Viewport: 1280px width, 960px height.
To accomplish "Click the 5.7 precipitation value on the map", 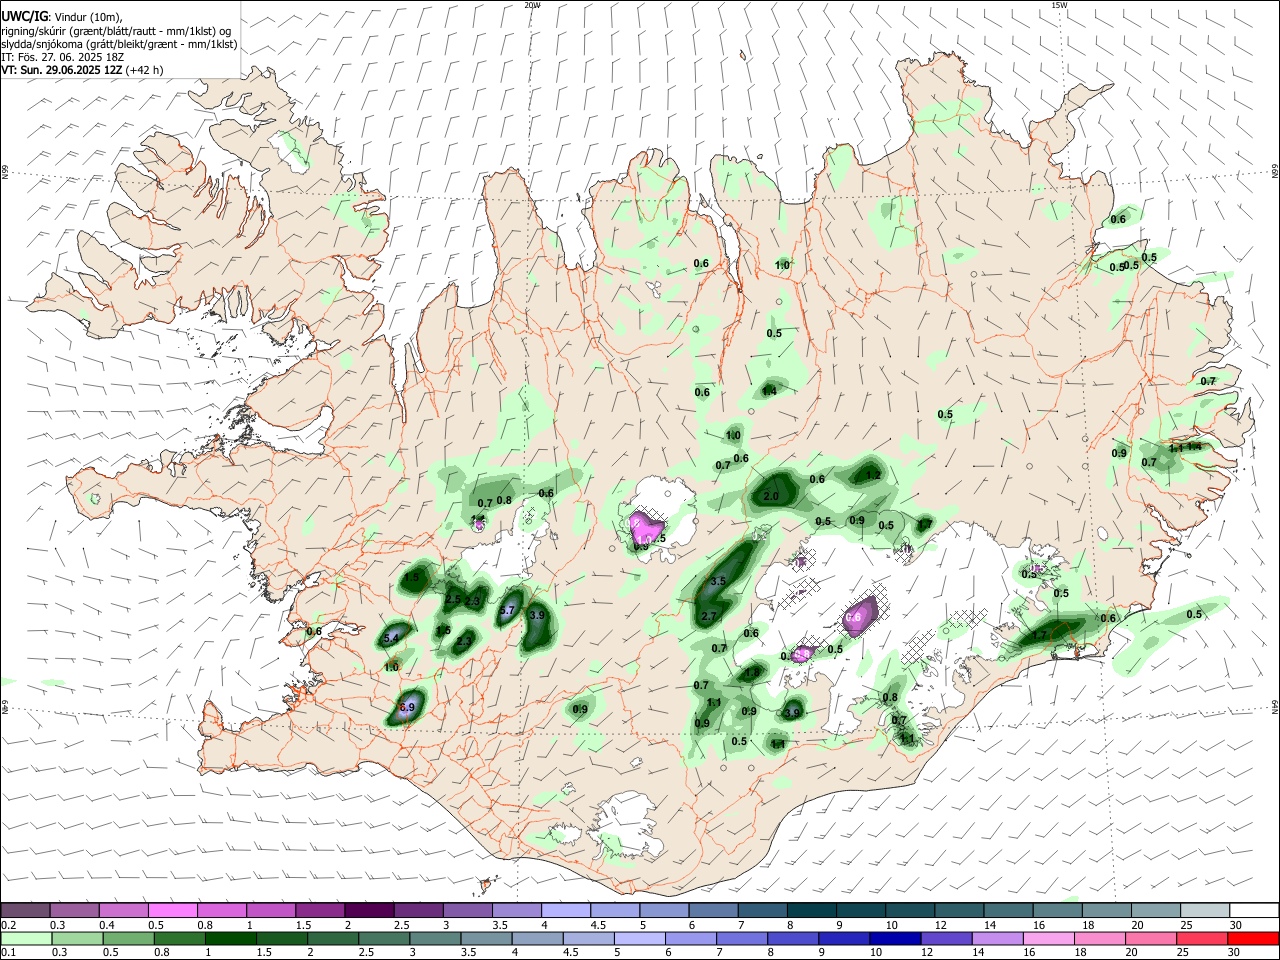I will point(507,610).
